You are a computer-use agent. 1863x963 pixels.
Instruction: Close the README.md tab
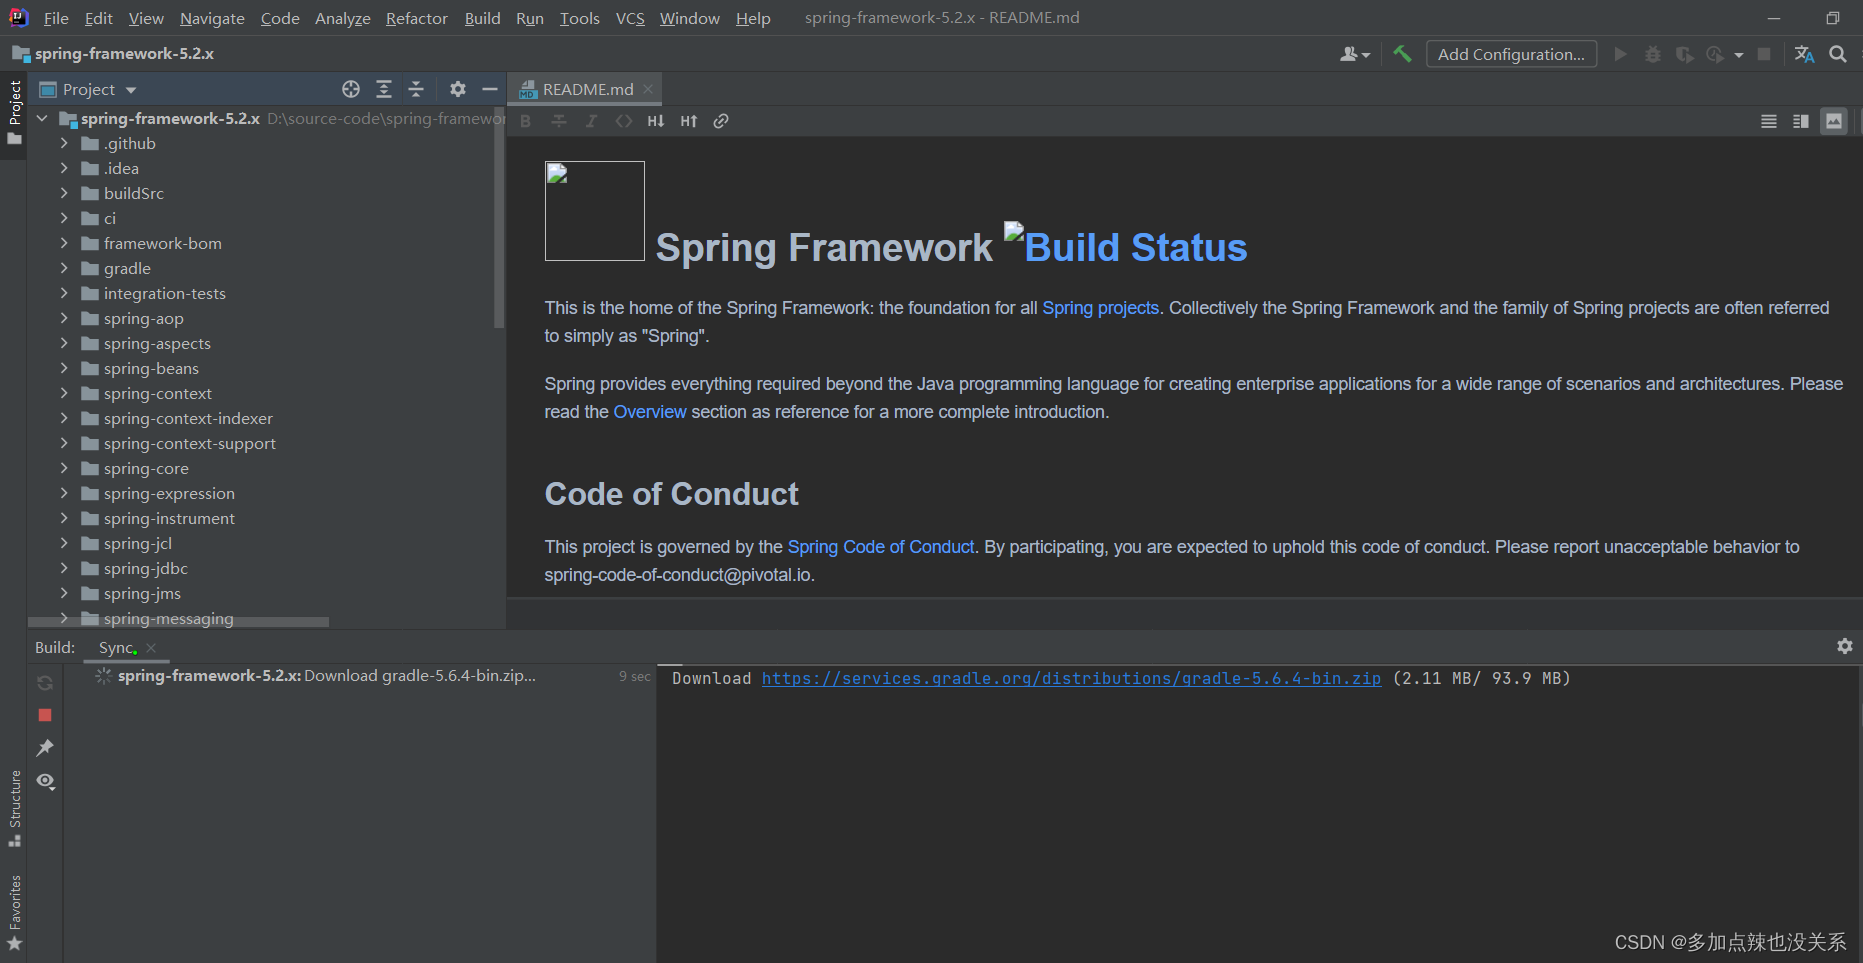coord(648,89)
